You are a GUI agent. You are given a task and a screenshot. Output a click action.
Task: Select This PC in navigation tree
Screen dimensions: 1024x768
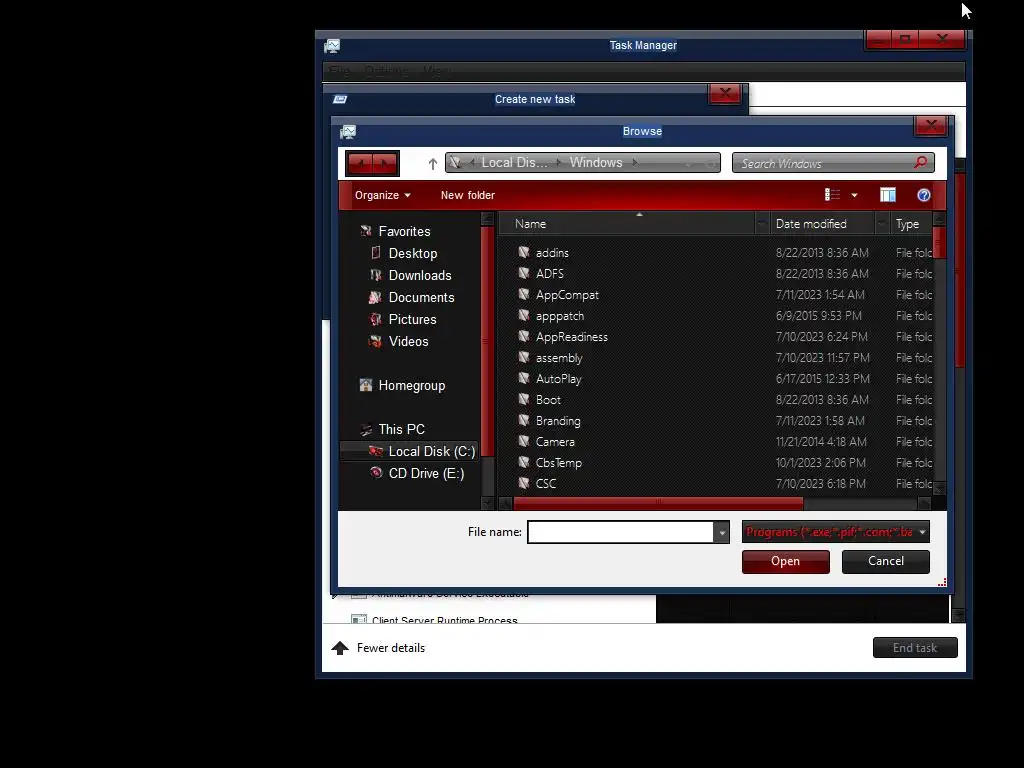[x=401, y=429]
